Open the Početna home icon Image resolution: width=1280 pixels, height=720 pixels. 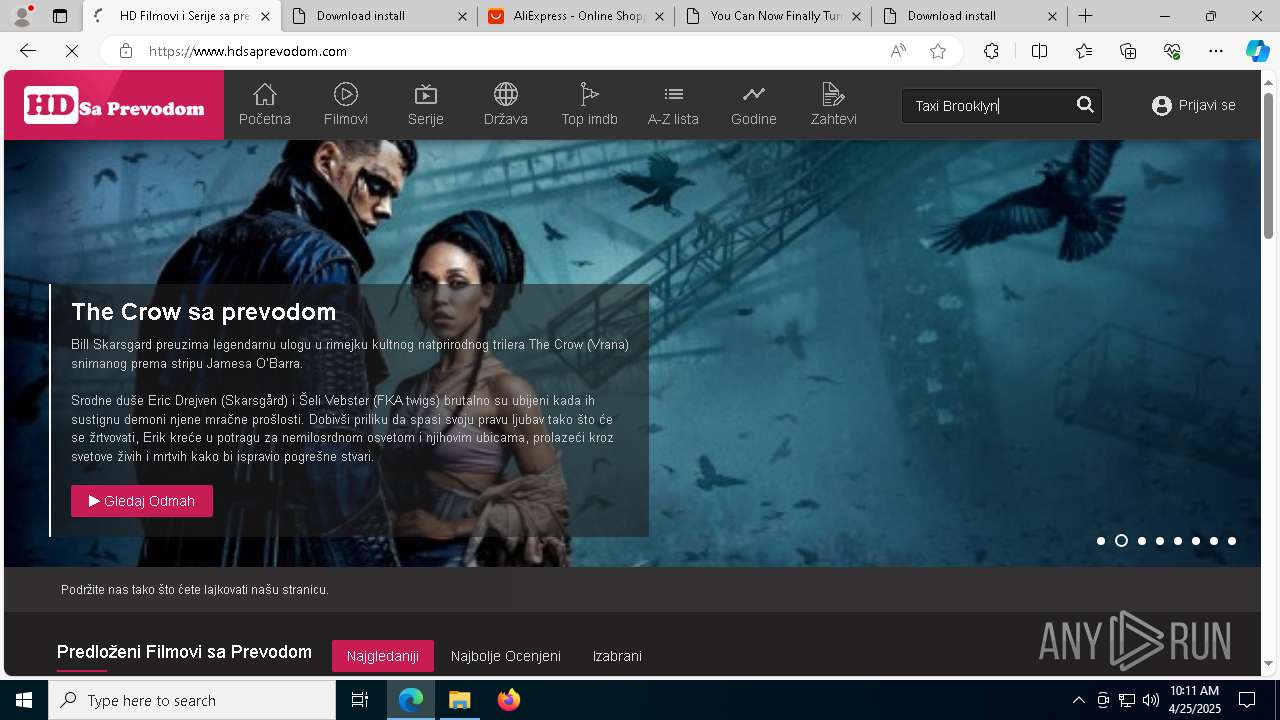click(x=264, y=94)
